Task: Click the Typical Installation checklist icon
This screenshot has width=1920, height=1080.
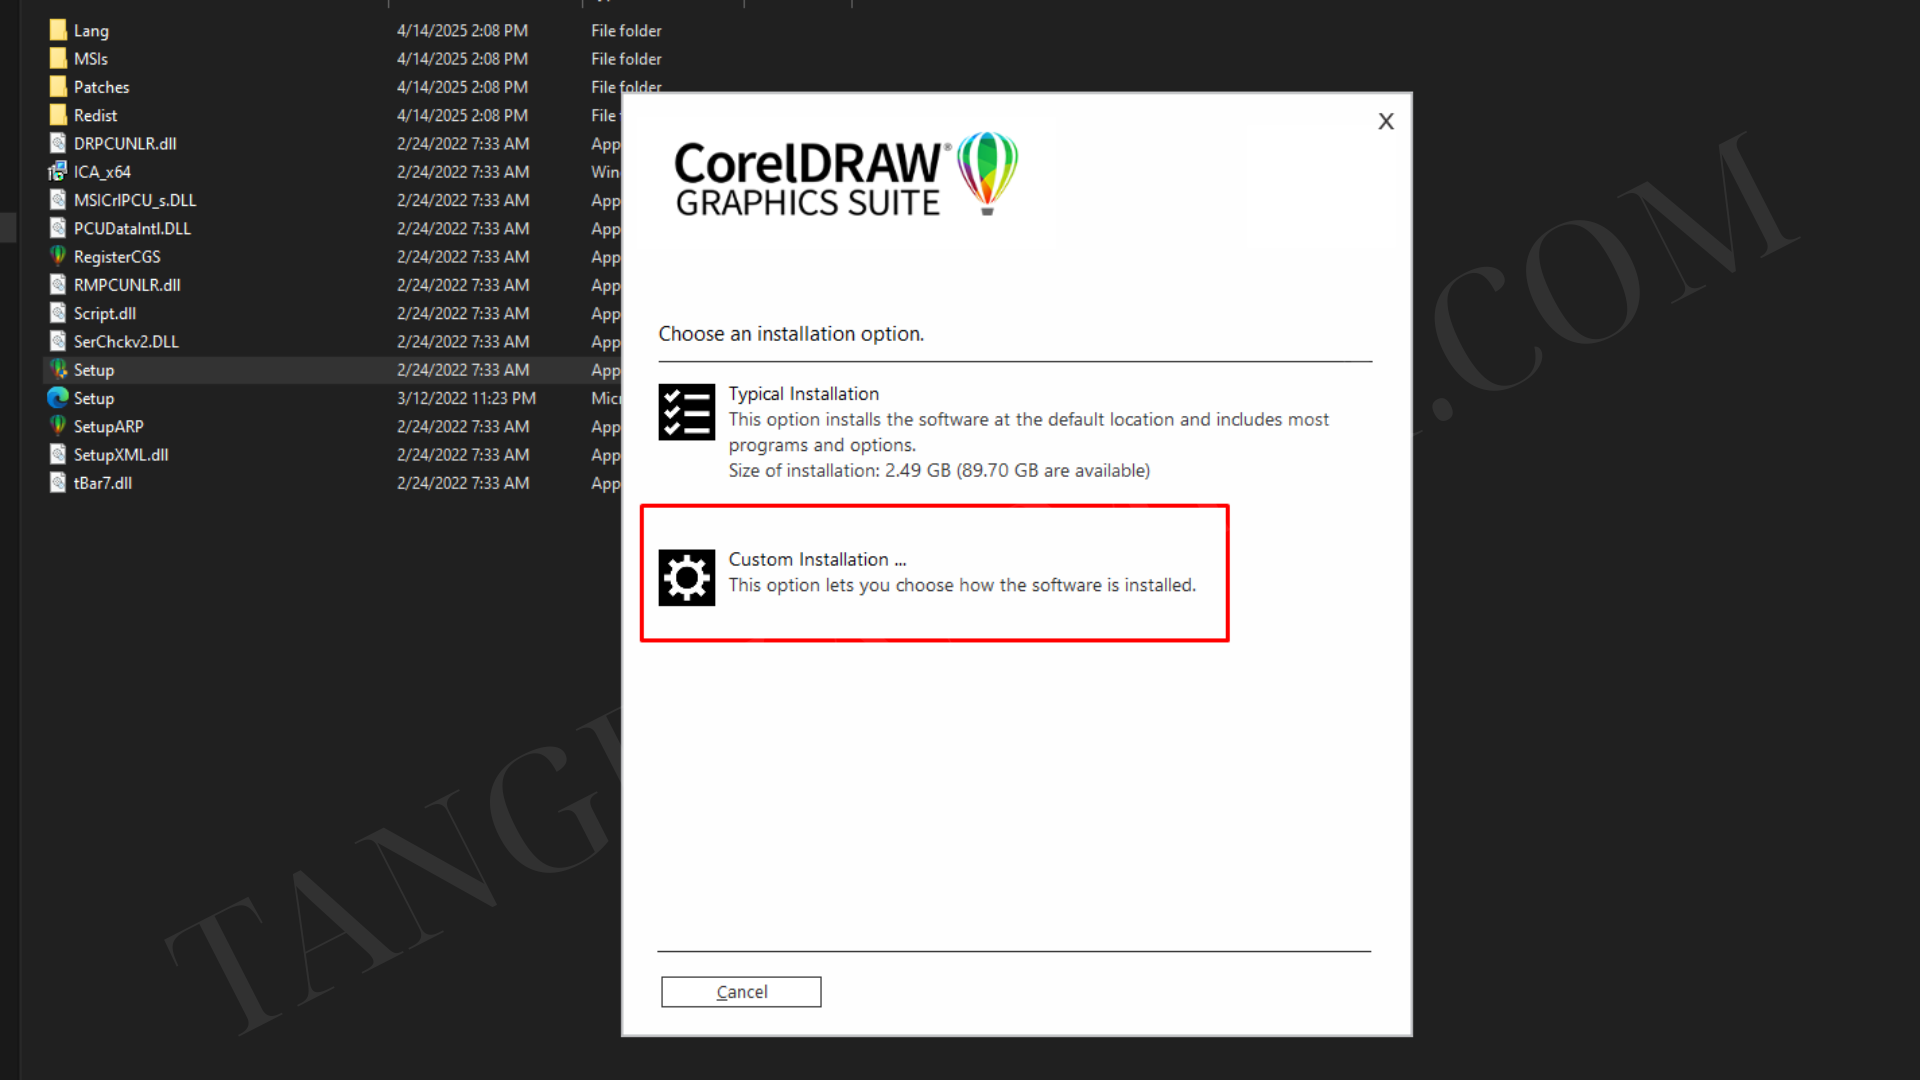Action: pyautogui.click(x=686, y=412)
